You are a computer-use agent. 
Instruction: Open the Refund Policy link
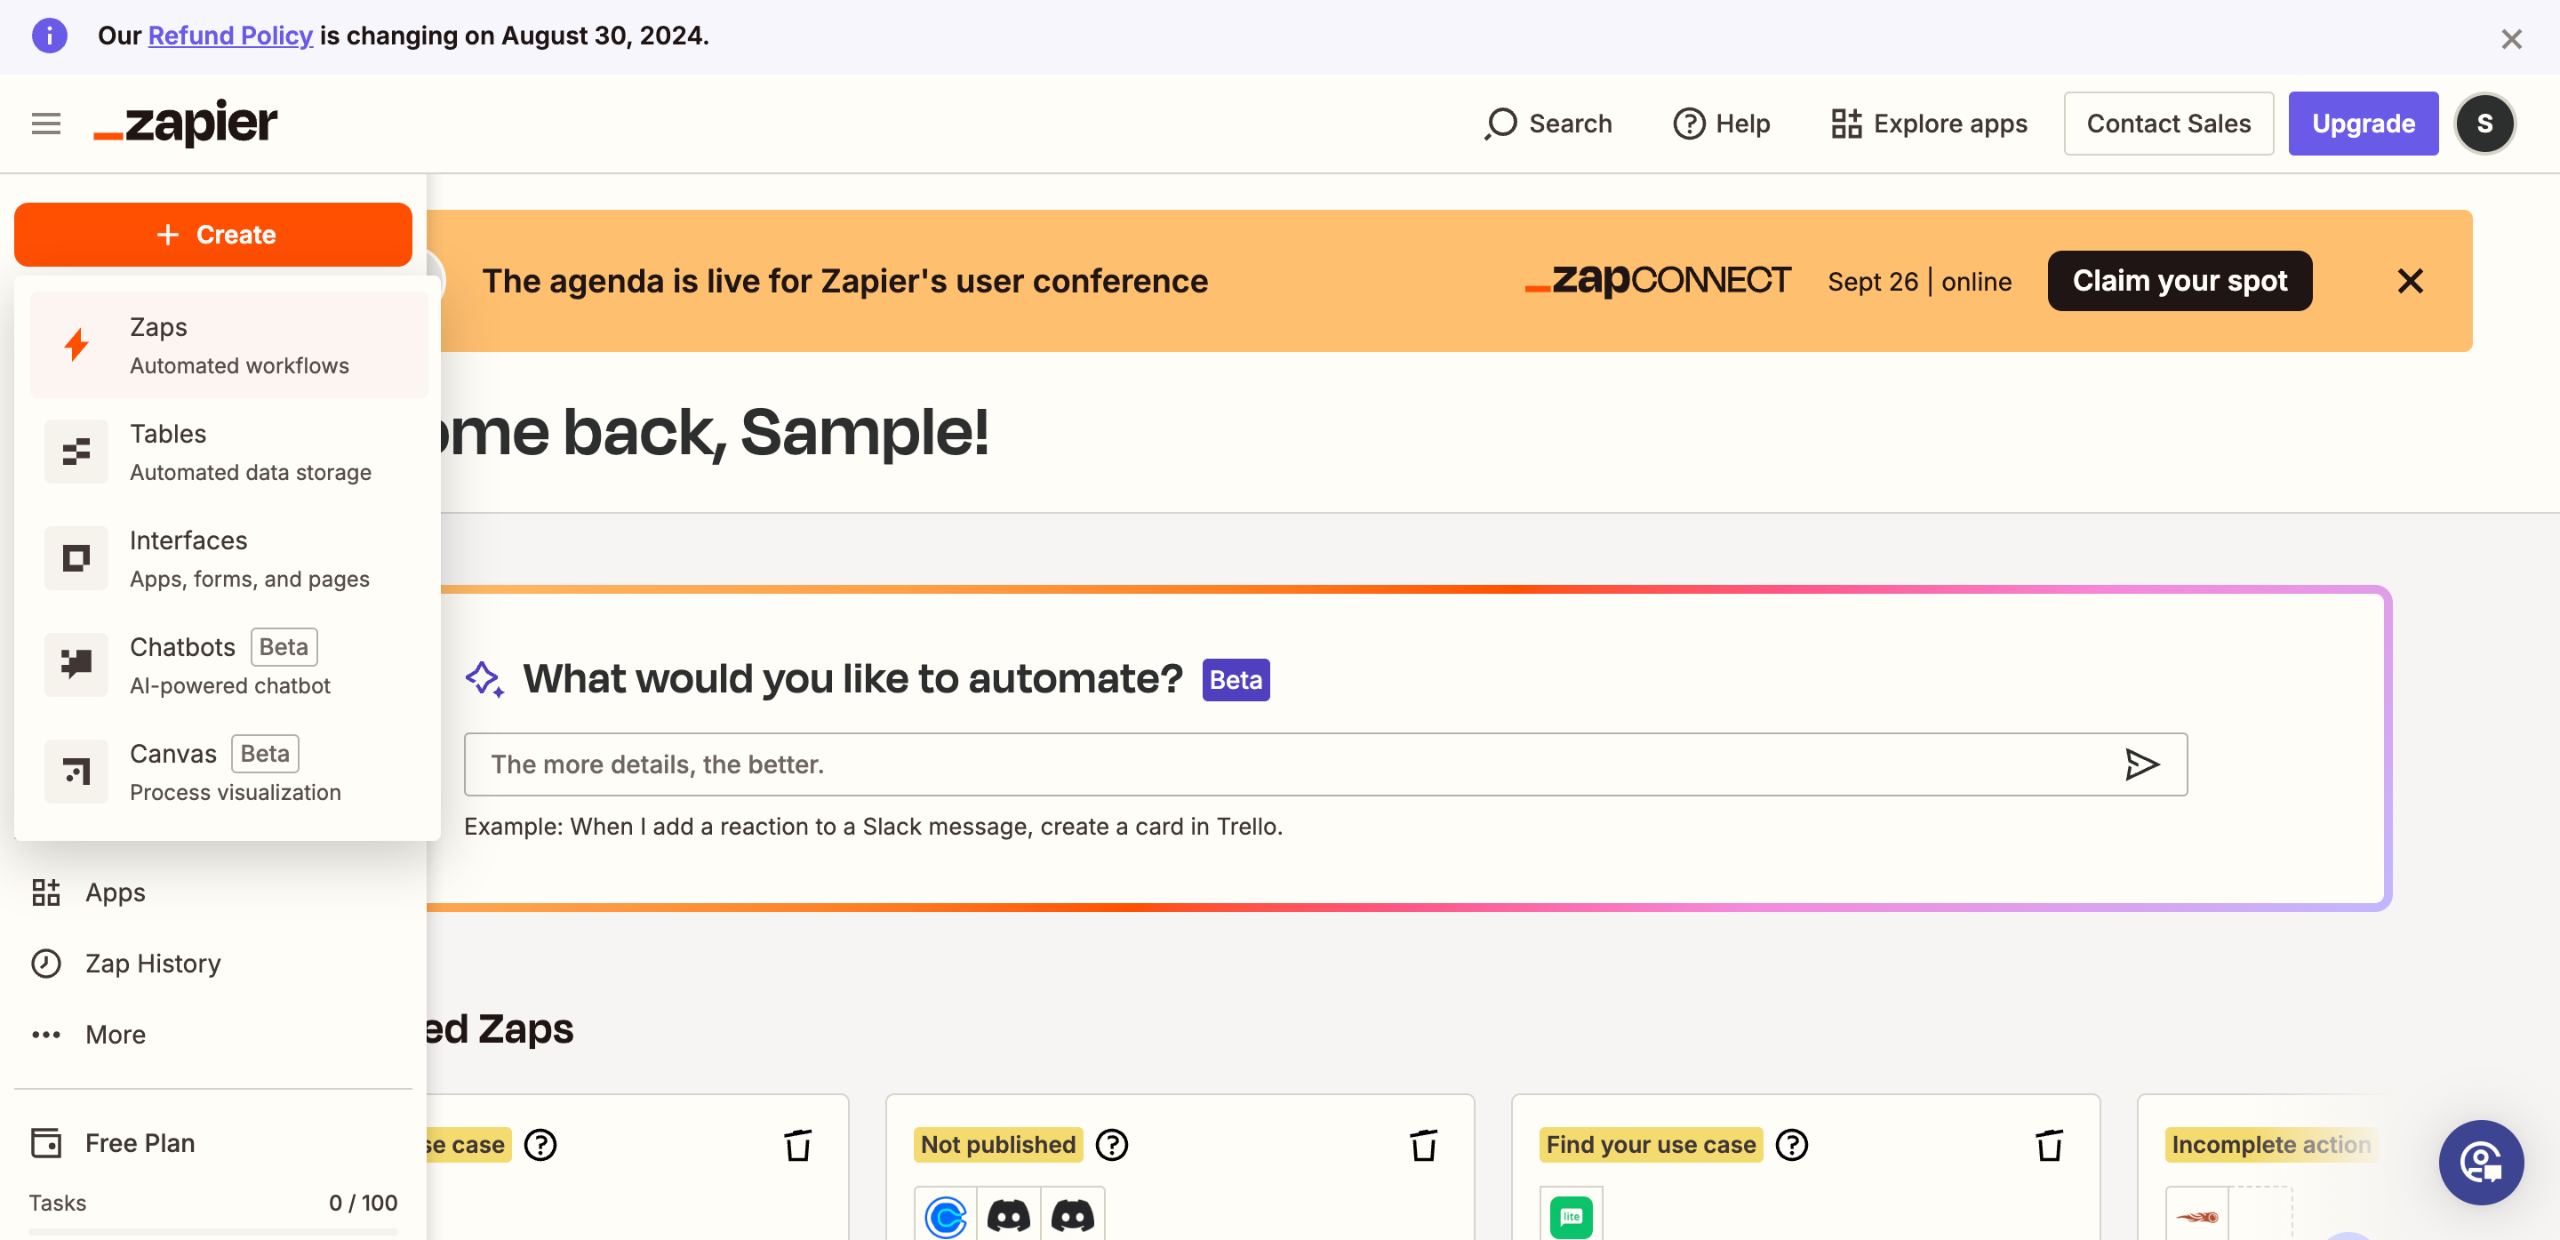(x=230, y=35)
